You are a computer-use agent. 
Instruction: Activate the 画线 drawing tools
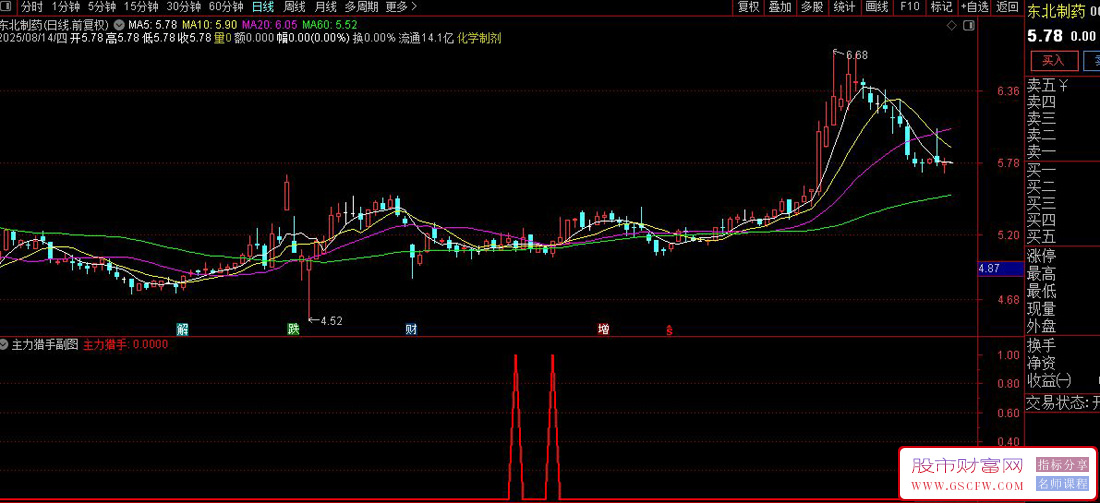[876, 7]
